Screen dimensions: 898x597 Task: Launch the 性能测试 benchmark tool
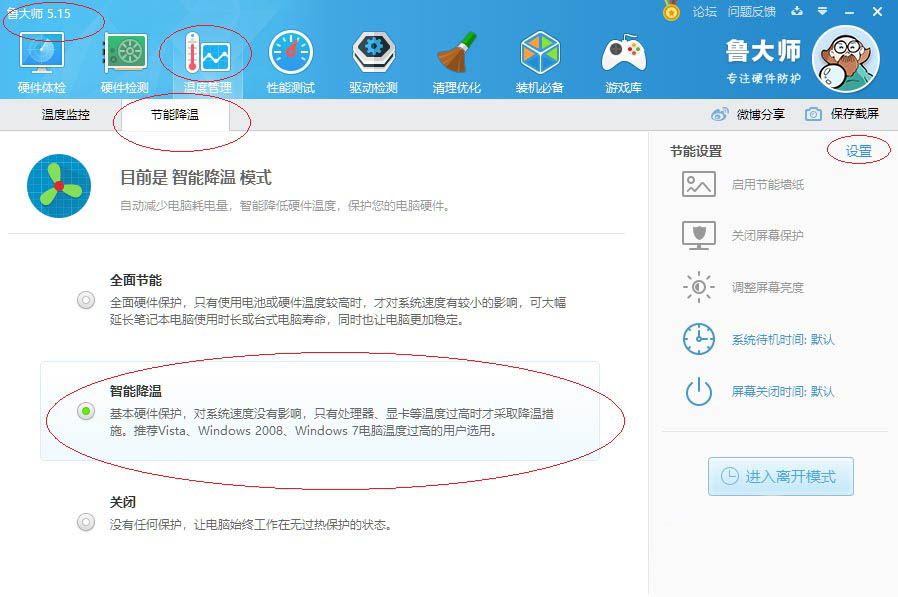290,60
